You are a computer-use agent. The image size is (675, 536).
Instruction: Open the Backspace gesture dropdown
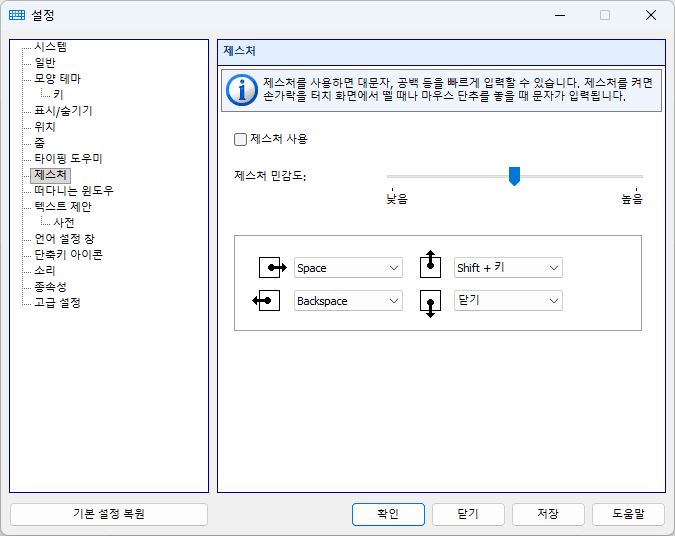click(x=348, y=301)
